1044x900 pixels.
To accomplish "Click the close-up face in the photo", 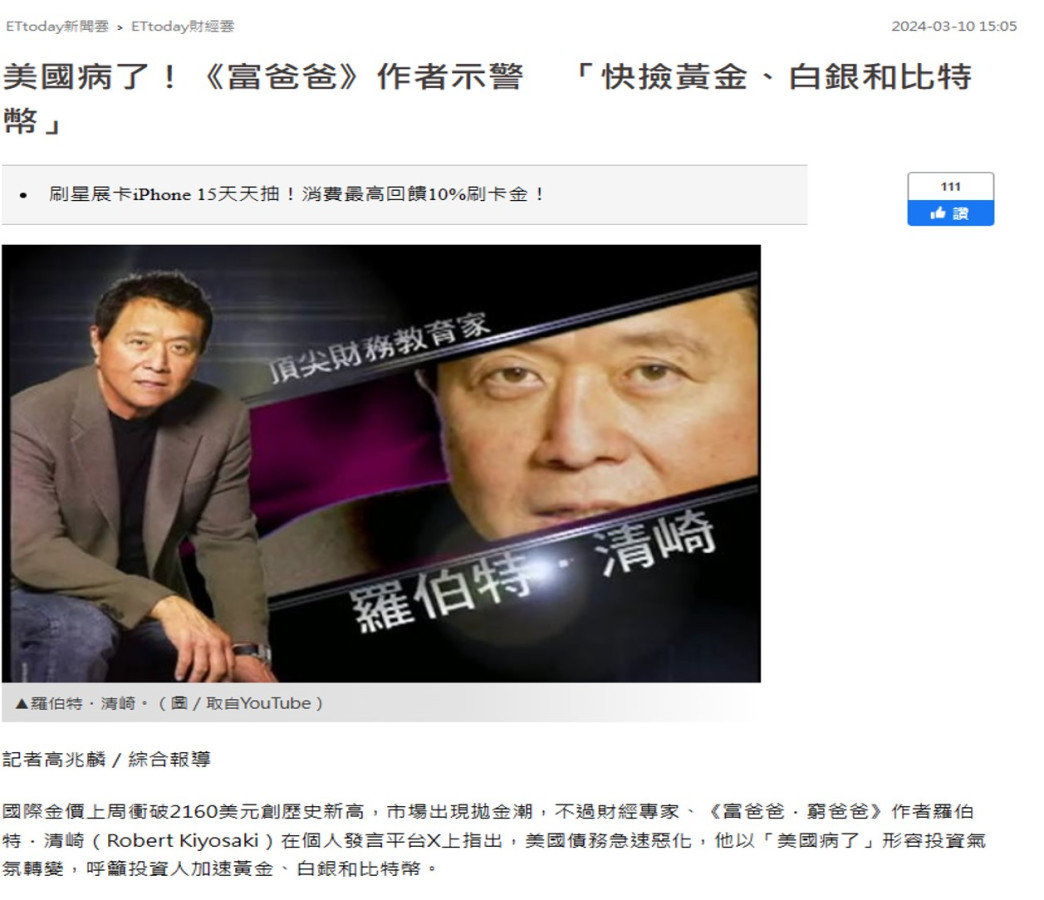I will pos(593,413).
